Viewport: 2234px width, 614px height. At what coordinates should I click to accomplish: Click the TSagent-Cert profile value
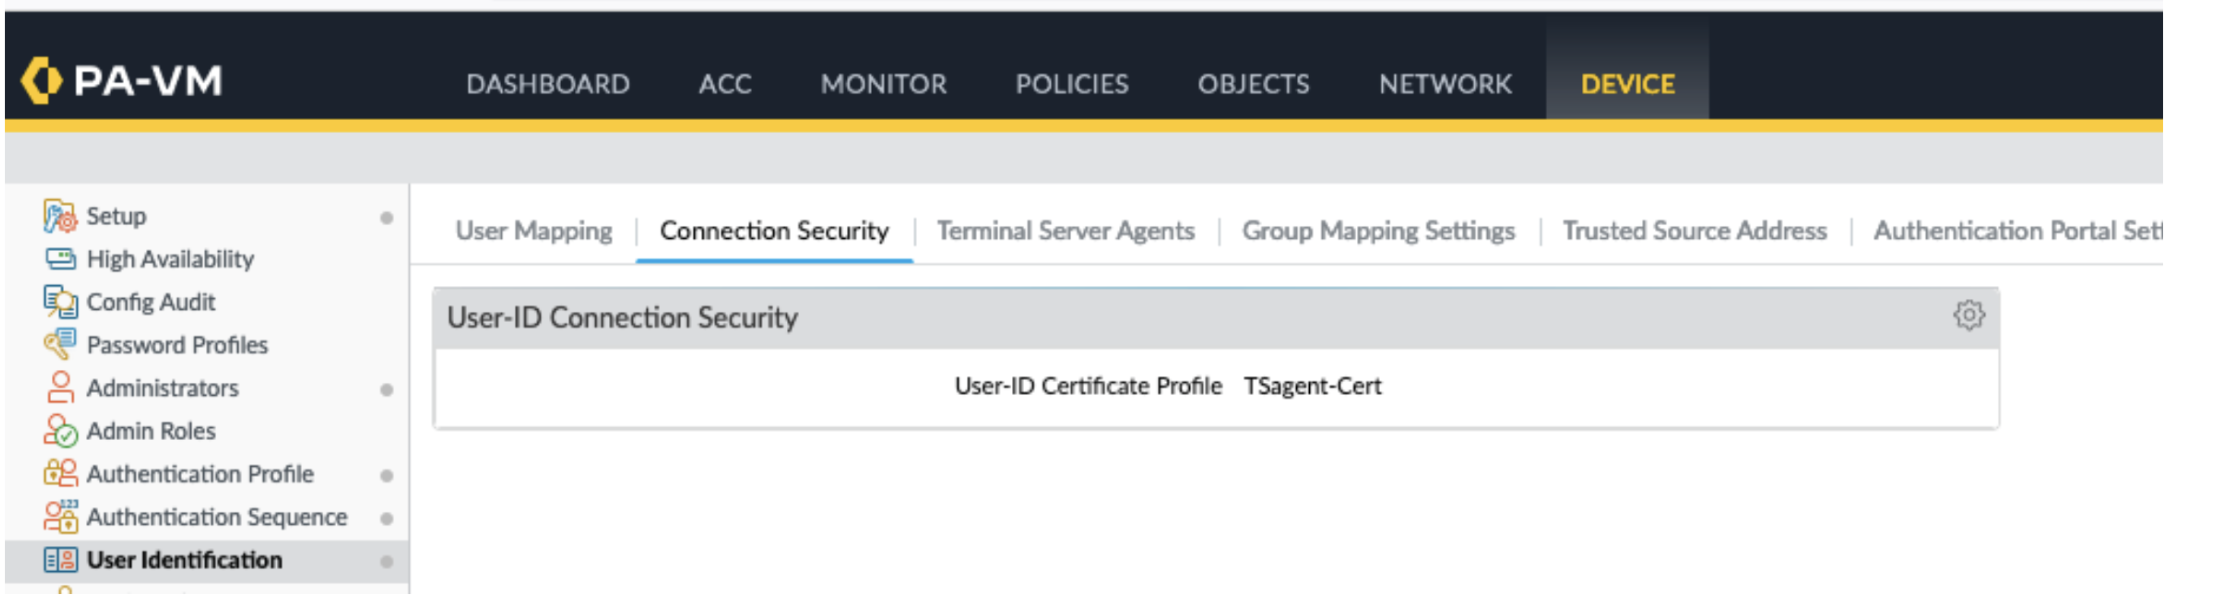[1312, 387]
